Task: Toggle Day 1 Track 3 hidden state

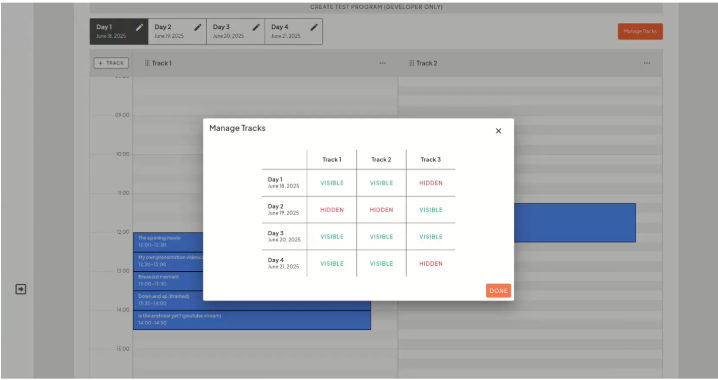Action: [x=431, y=183]
